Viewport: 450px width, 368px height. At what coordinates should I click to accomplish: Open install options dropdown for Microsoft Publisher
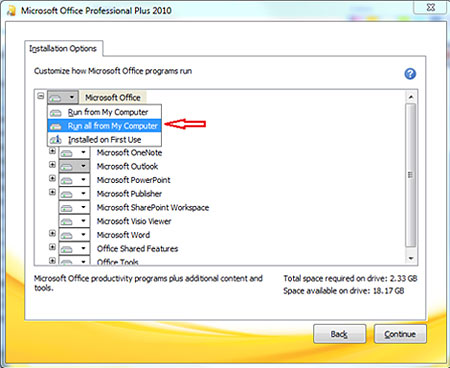[x=74, y=194]
